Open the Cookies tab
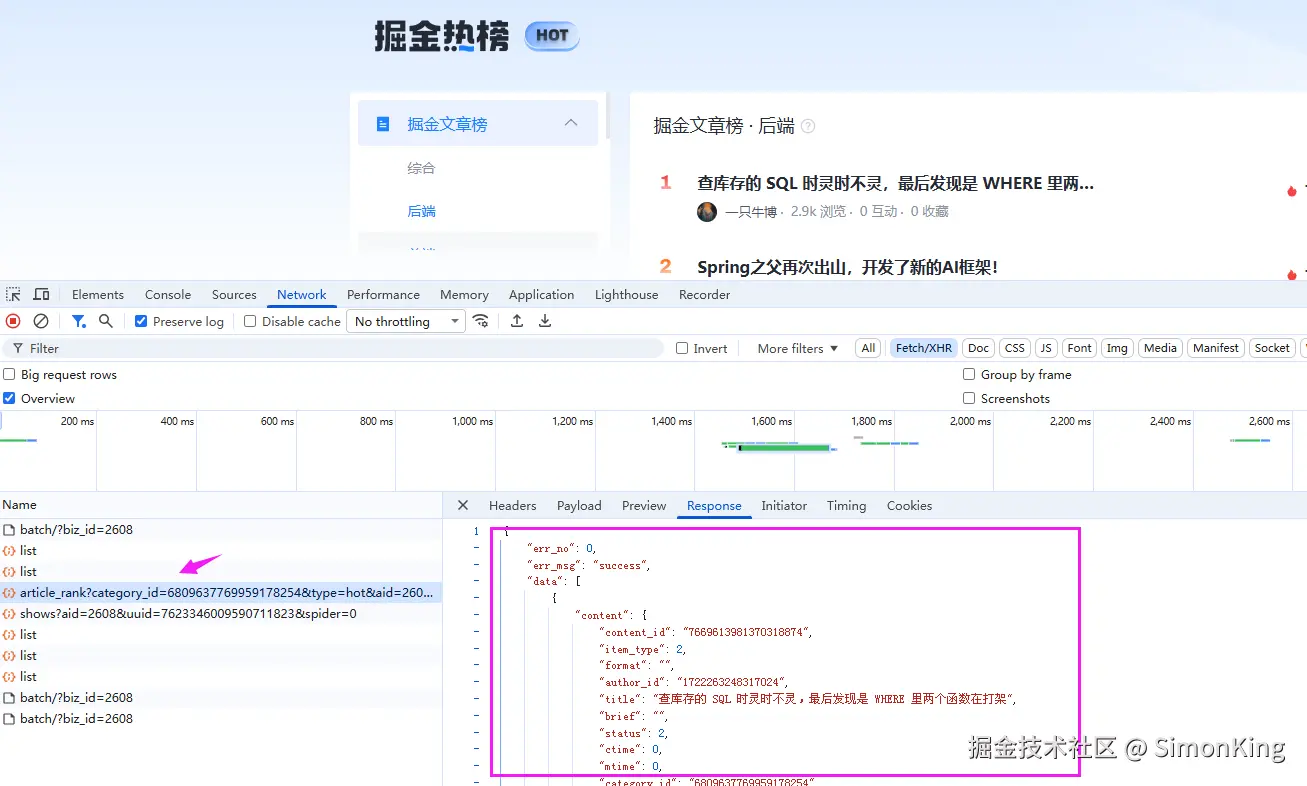The width and height of the screenshot is (1307, 786). point(909,506)
